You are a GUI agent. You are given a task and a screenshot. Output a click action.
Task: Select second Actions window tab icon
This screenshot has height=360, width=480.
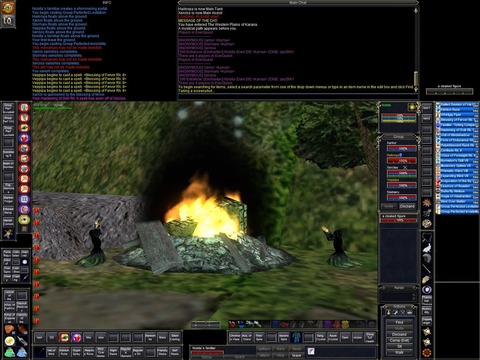coord(395,313)
